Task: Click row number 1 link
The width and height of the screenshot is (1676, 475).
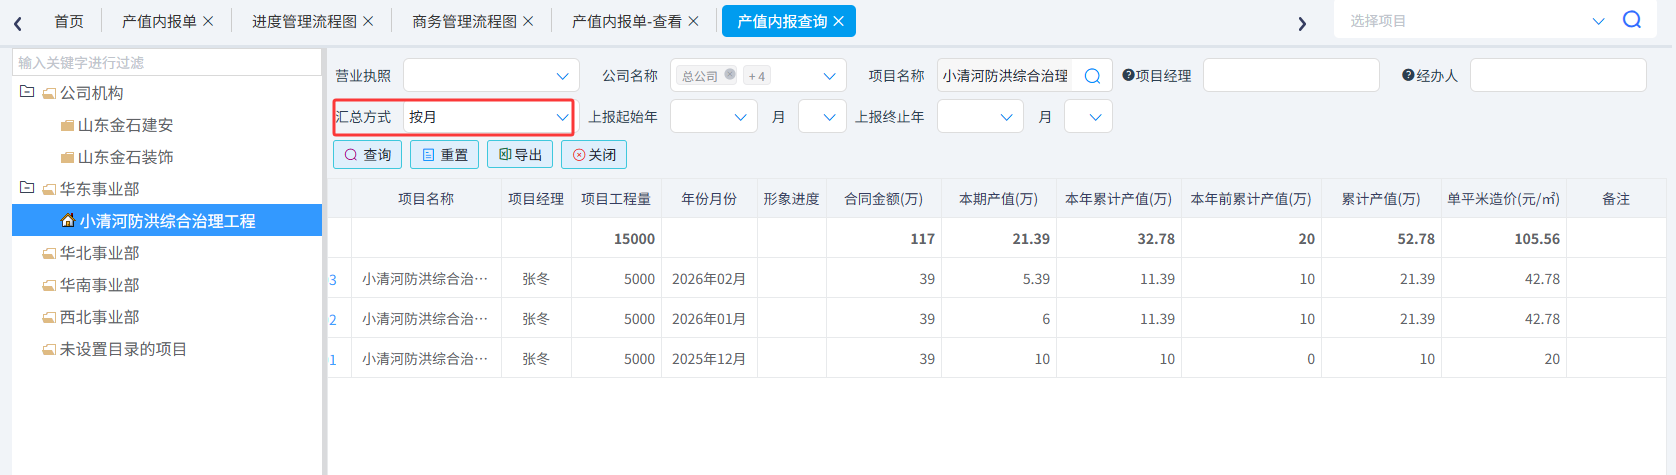Action: [x=333, y=360]
